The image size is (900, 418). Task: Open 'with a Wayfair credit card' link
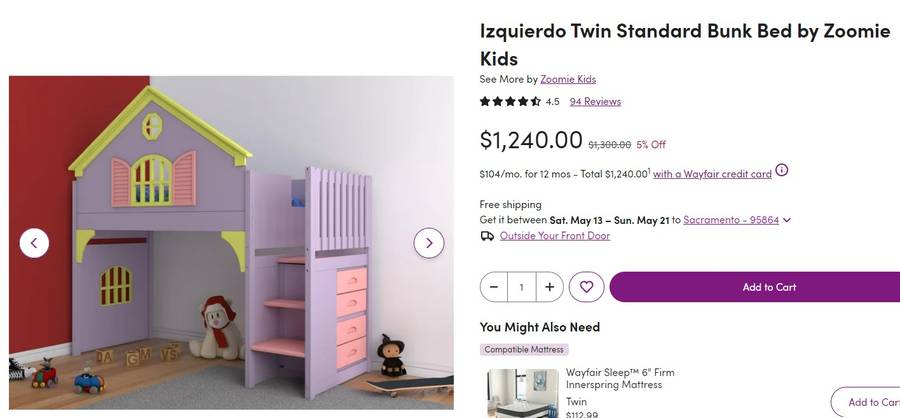[712, 174]
